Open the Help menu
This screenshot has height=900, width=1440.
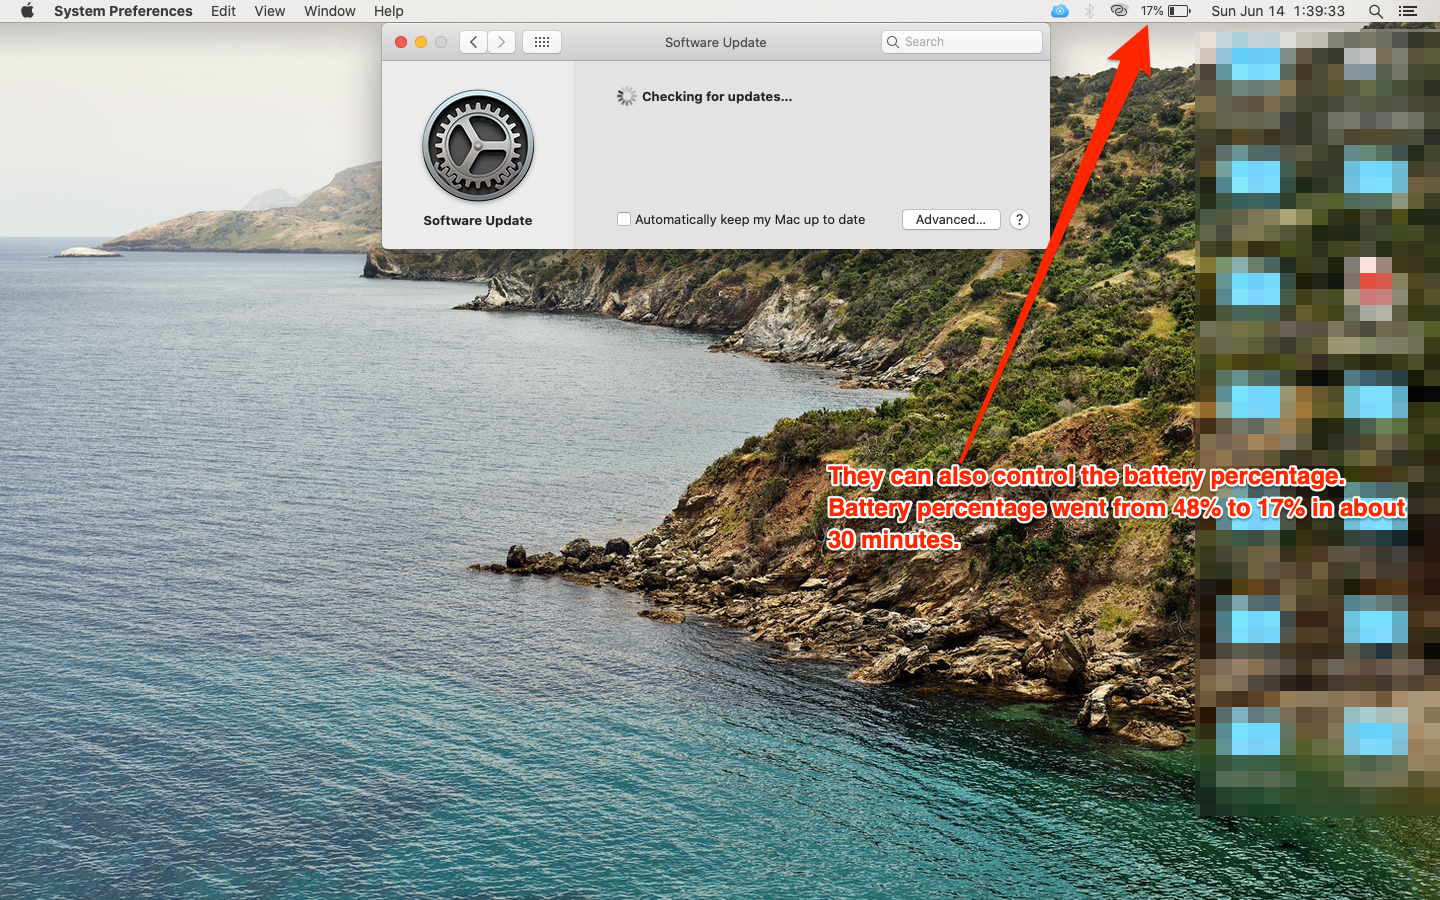tap(388, 11)
